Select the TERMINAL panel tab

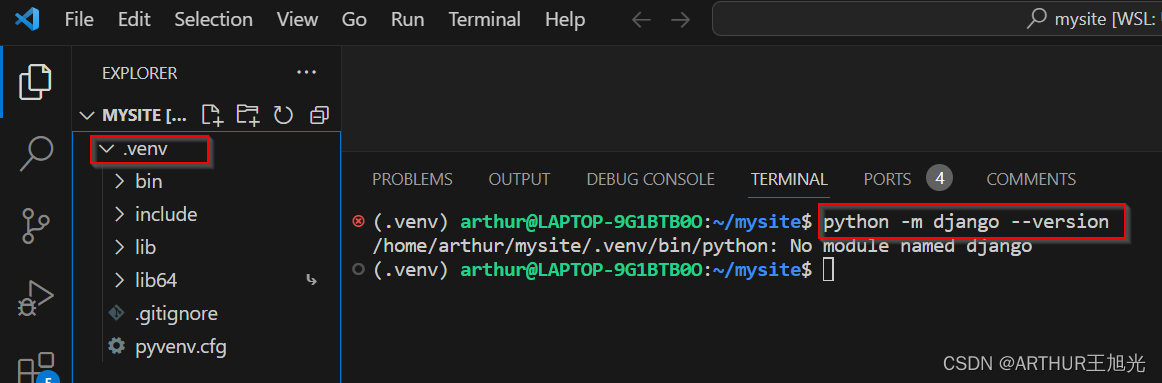tap(789, 179)
